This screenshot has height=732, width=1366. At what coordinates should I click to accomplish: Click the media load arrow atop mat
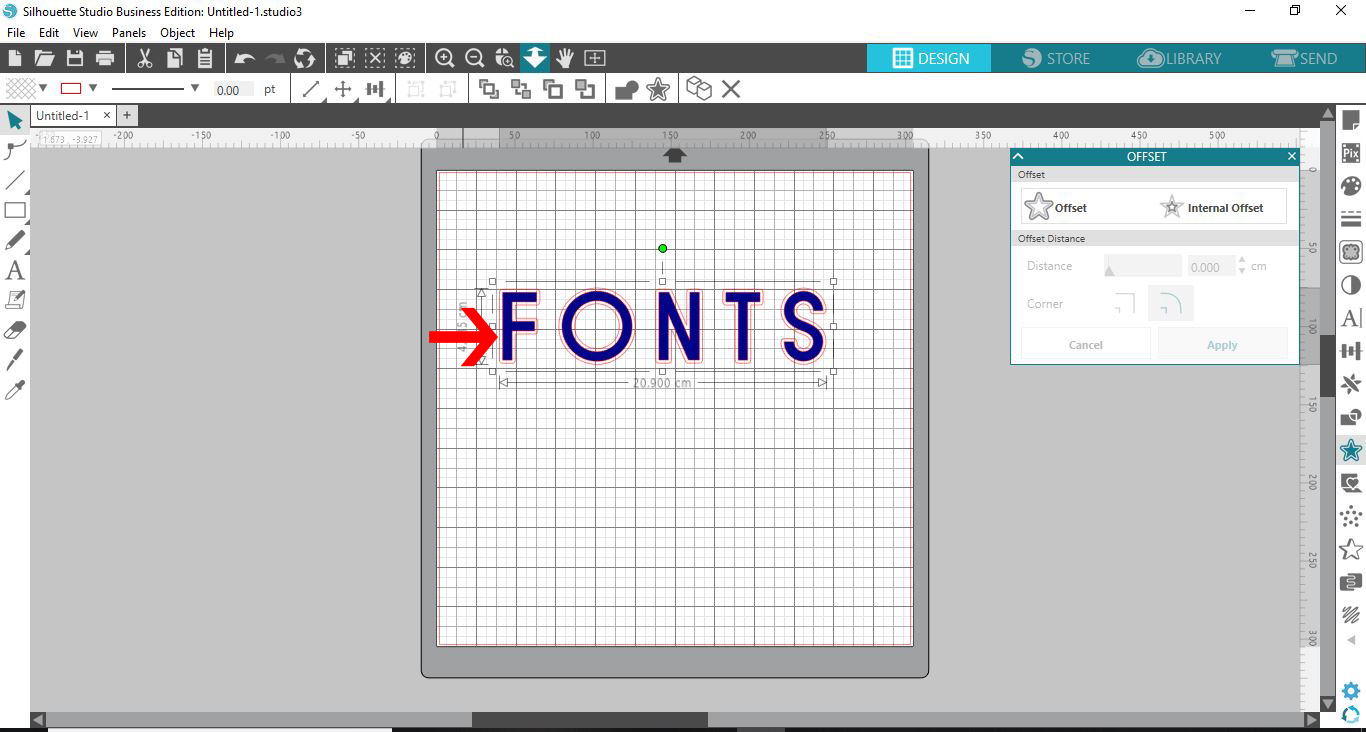coord(675,155)
